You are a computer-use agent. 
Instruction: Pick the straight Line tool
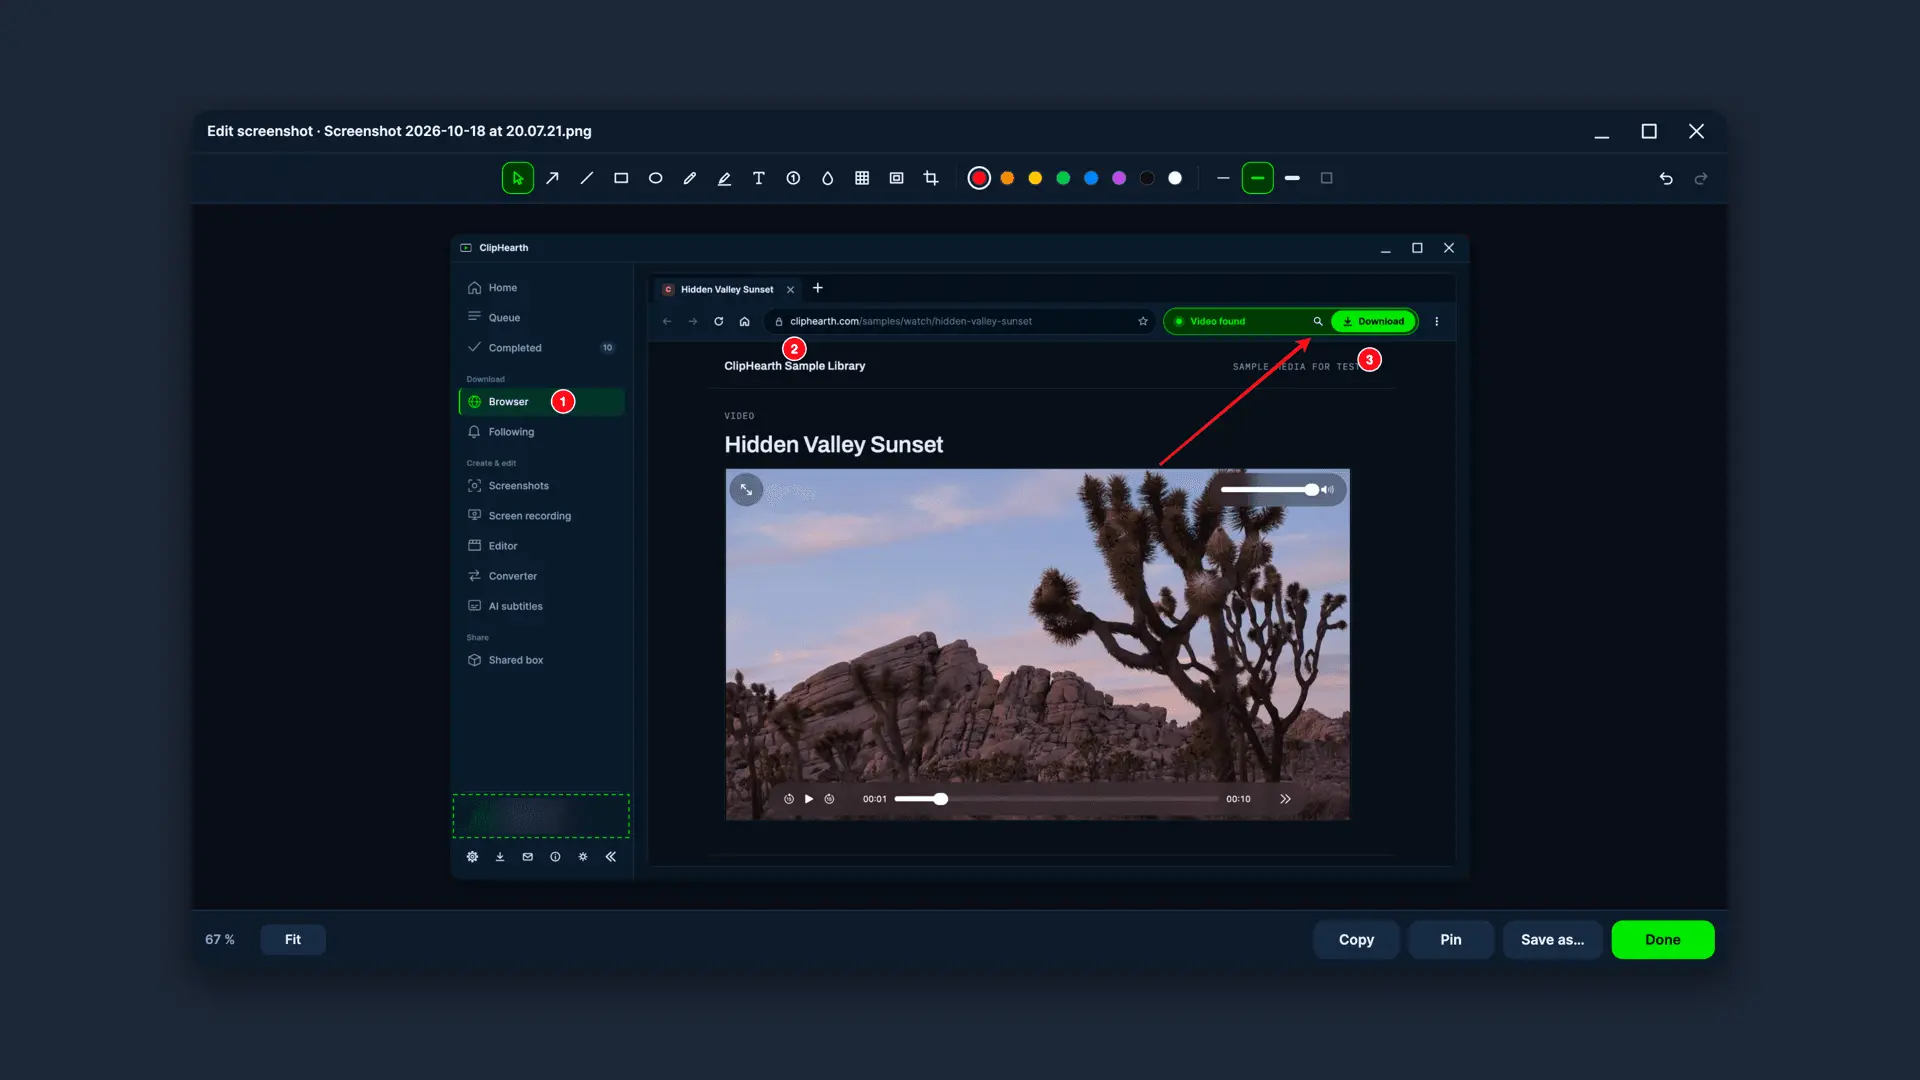tap(586, 178)
